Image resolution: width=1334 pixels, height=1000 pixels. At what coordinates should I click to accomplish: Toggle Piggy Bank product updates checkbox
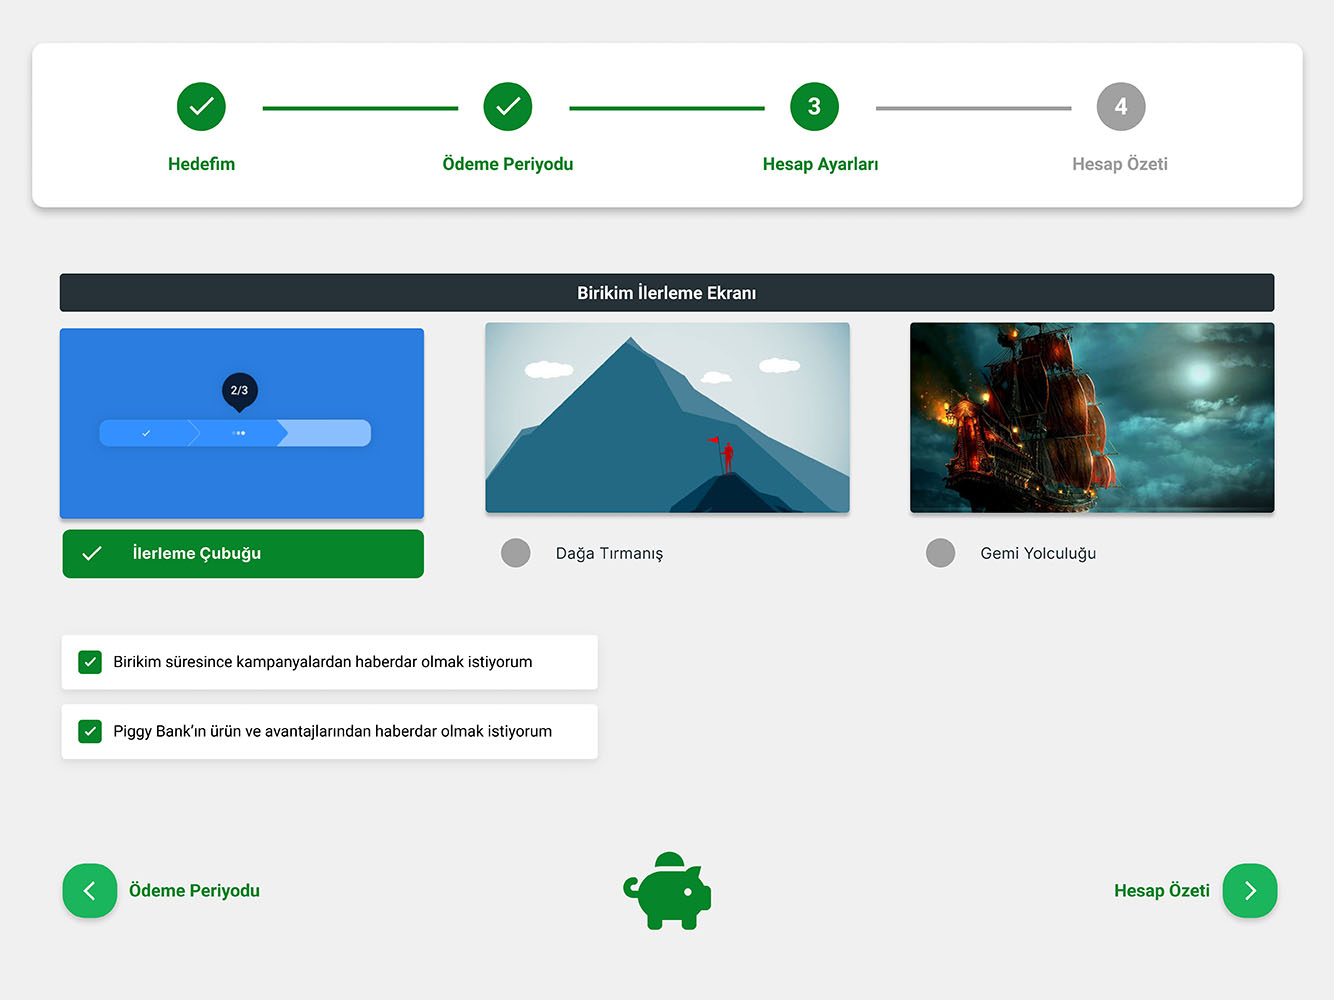(x=90, y=731)
